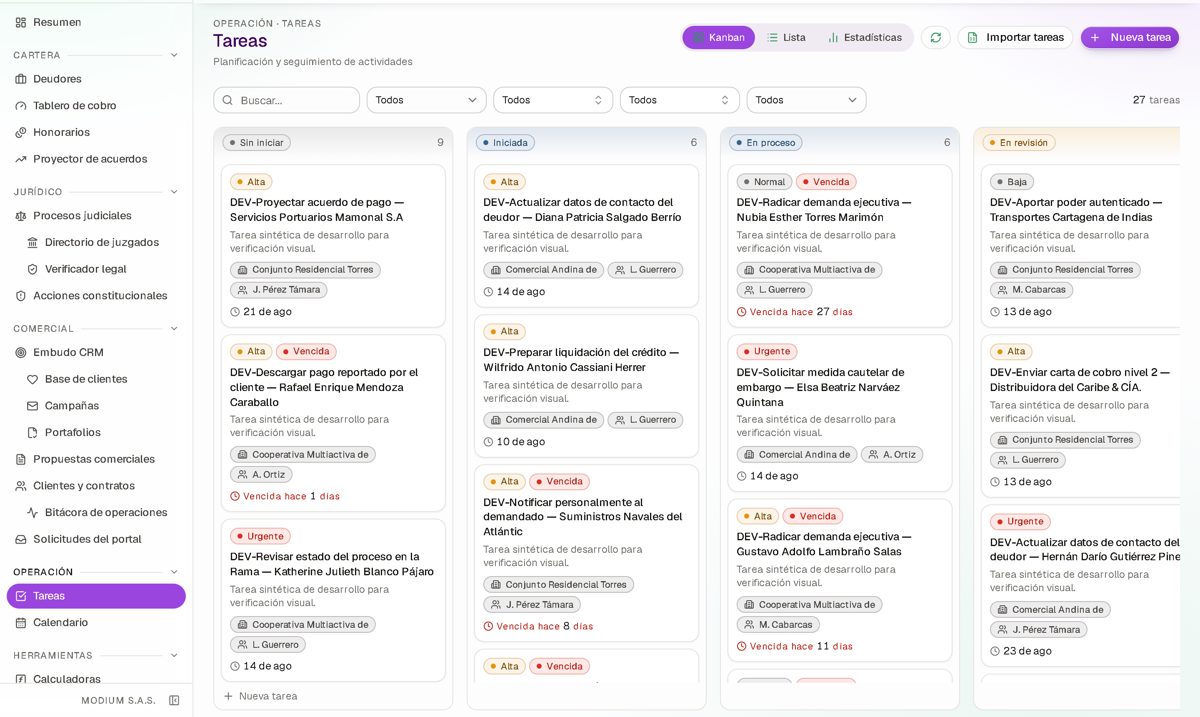Click the refresh tasks icon button
Viewport: 1200px width, 717px height.
click(x=935, y=37)
